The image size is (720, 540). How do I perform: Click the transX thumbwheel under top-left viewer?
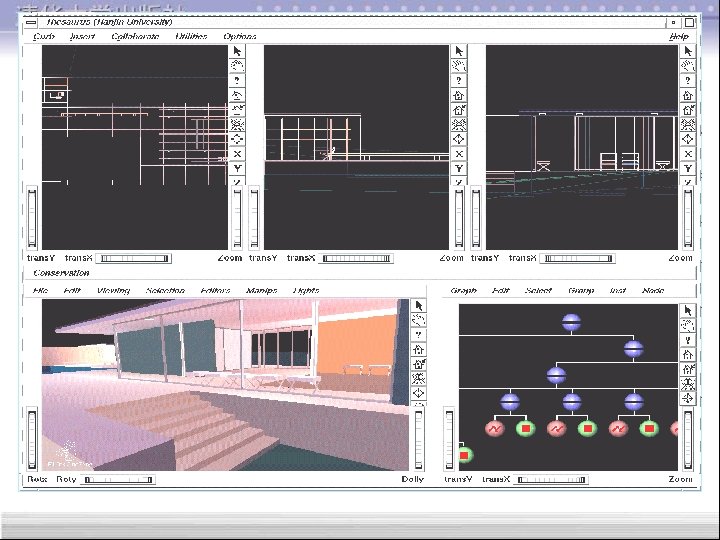coord(134,259)
